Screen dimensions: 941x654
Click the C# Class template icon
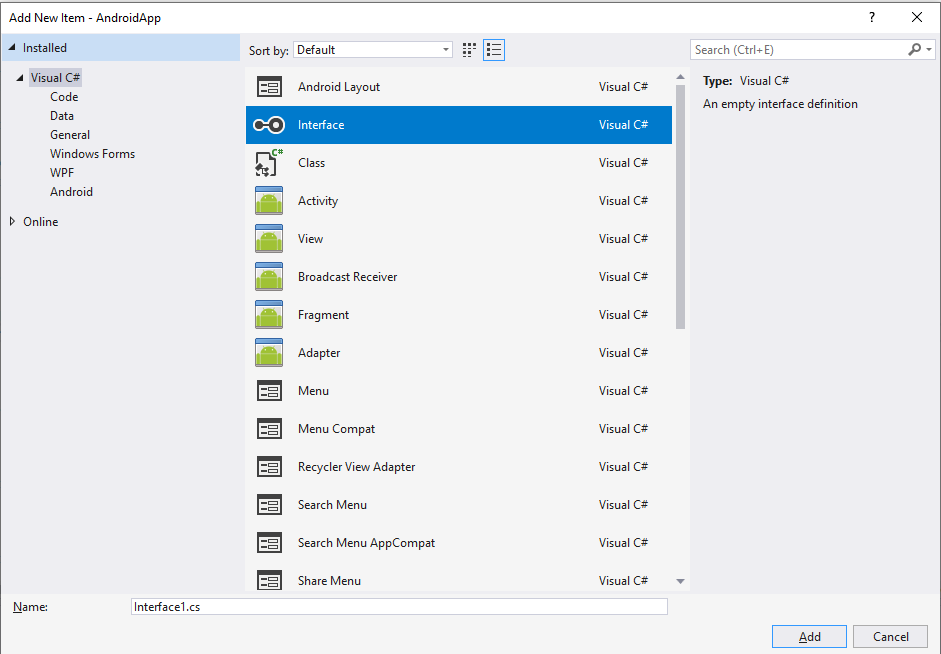coord(269,163)
